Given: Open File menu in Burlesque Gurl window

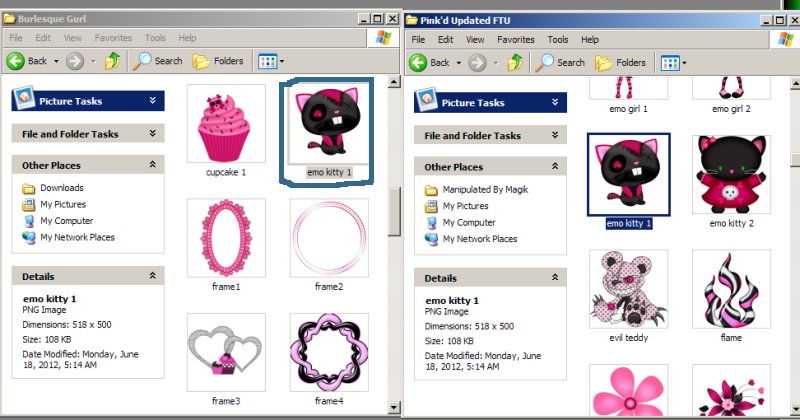Looking at the screenshot, I should pos(16,38).
